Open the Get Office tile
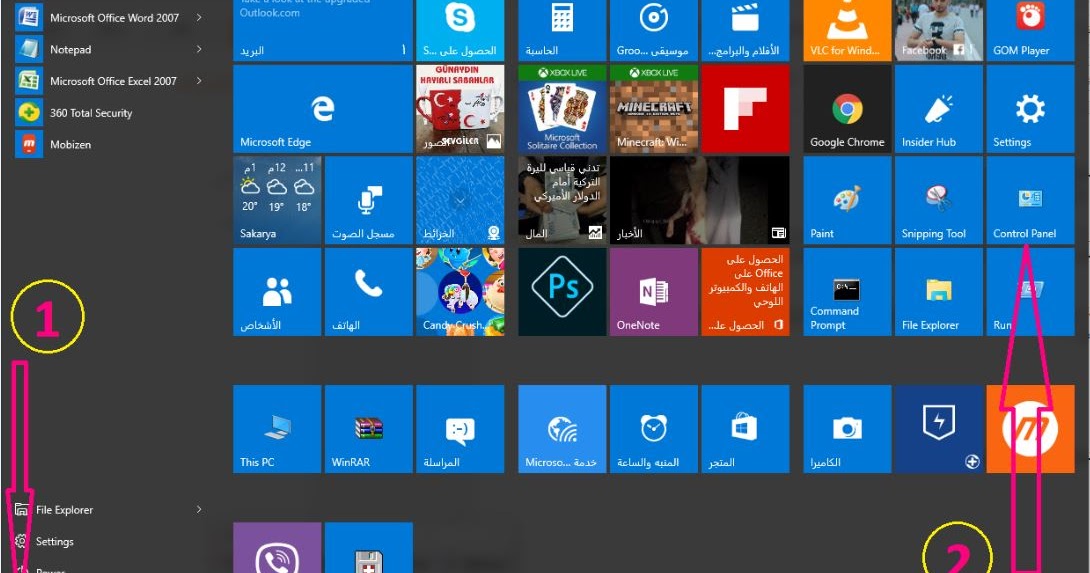This screenshot has height=573, width=1090. point(745,292)
